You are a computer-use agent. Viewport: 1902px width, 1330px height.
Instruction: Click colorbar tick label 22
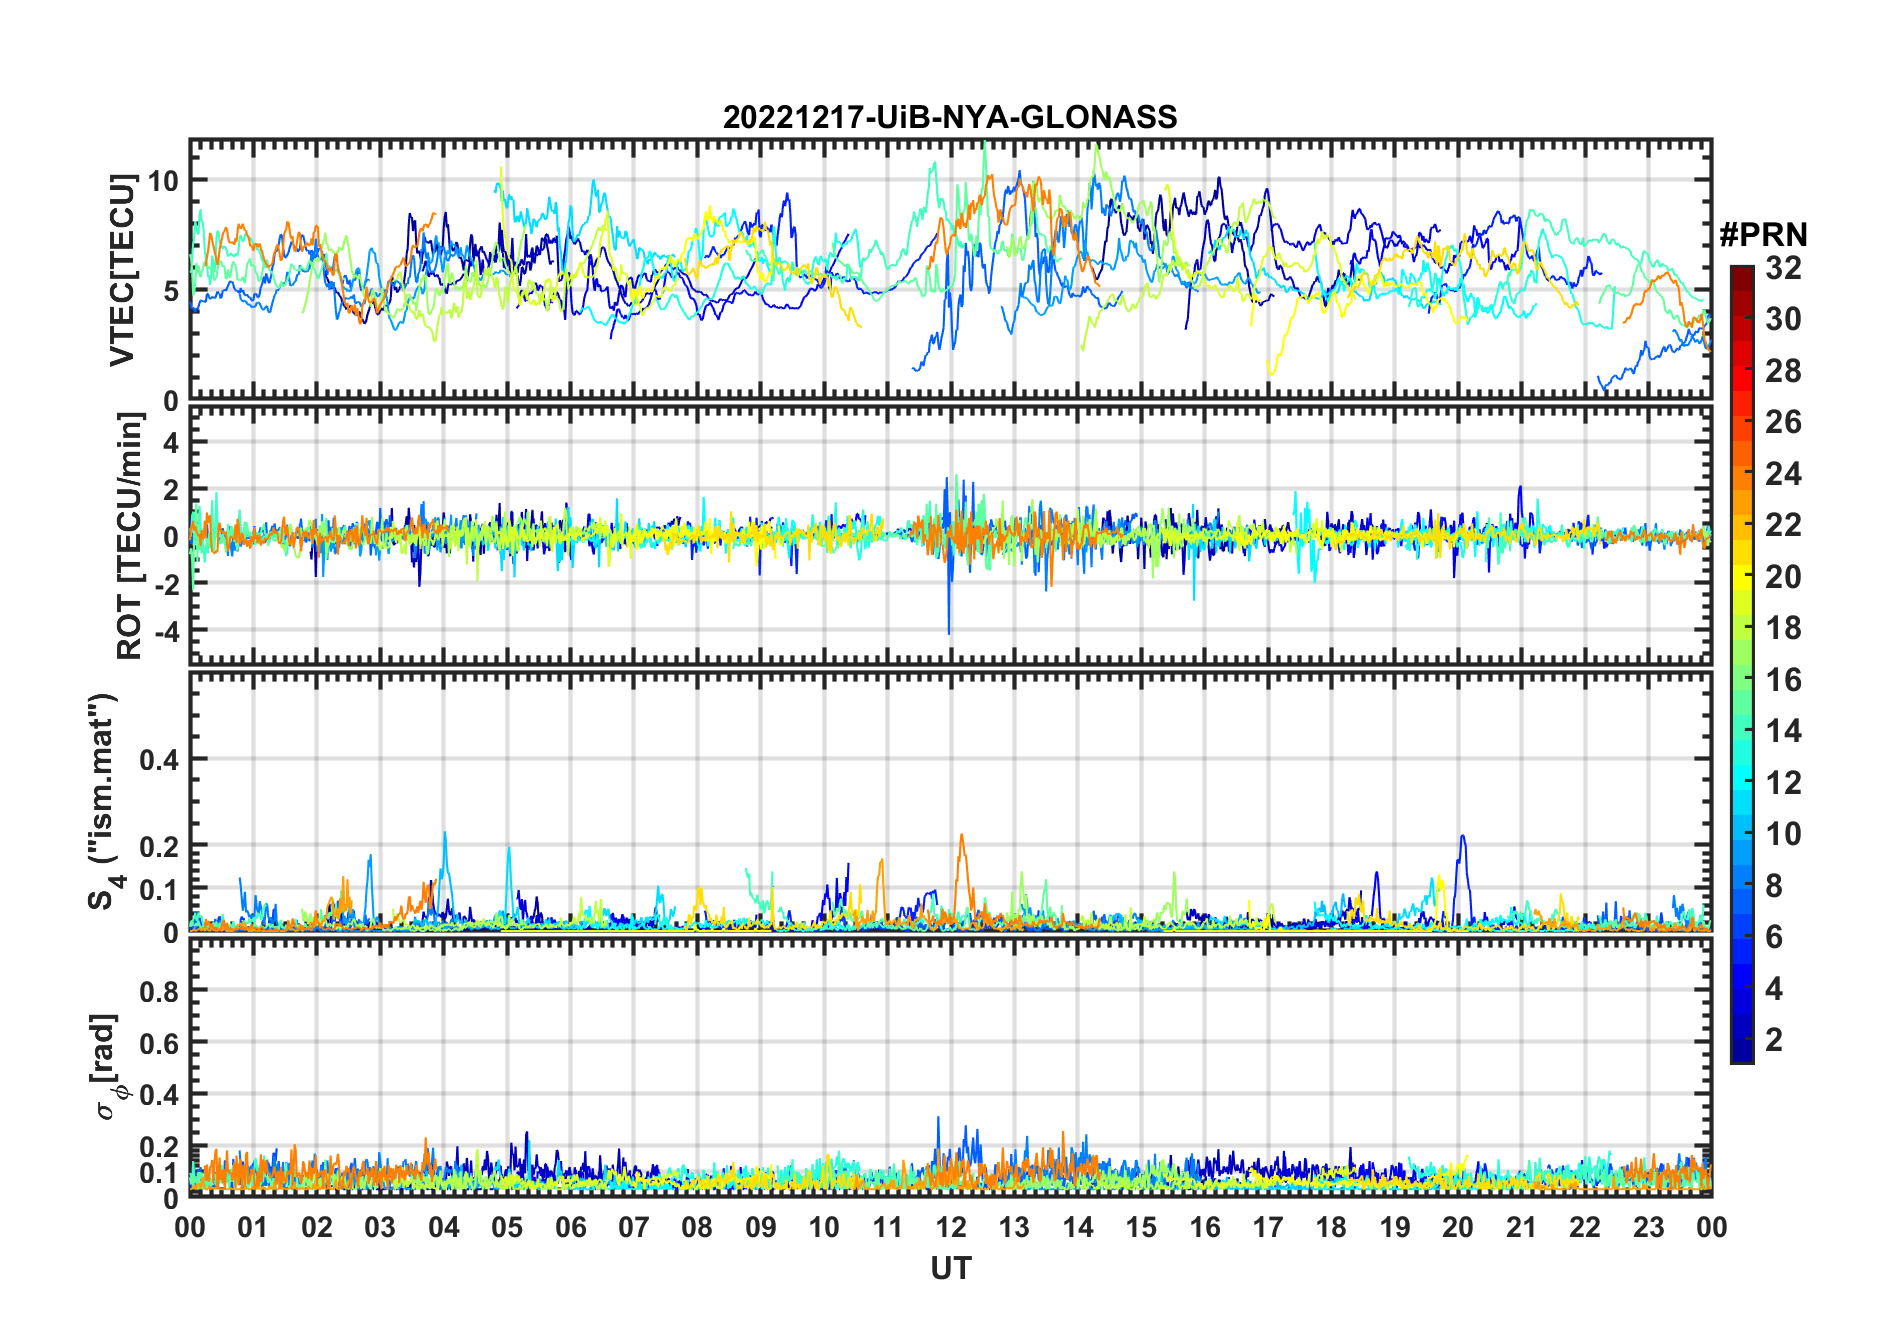pyautogui.click(x=1783, y=524)
